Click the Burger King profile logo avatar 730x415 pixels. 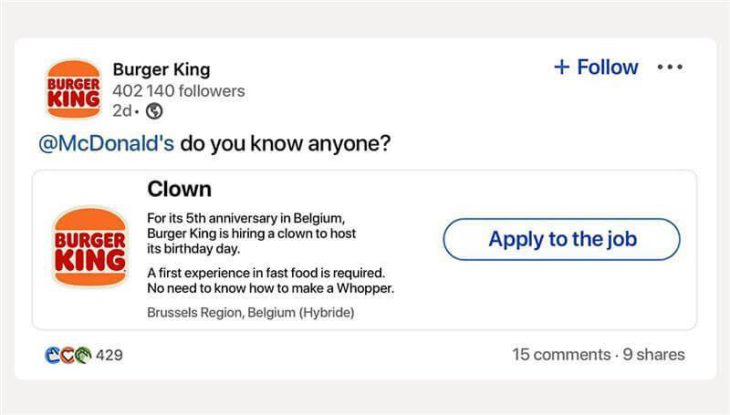(x=73, y=89)
